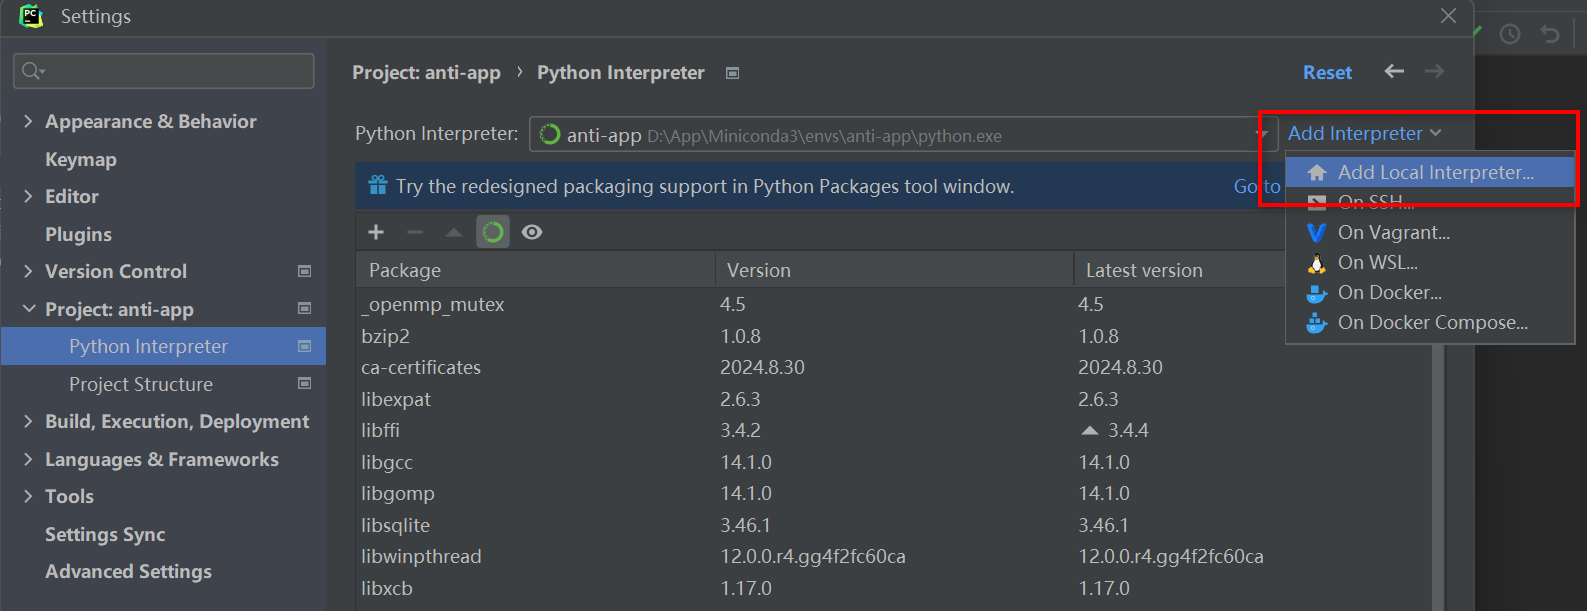Screen dimensions: 1587x611
Task: Select the libffi package row
Action: (x=380, y=430)
